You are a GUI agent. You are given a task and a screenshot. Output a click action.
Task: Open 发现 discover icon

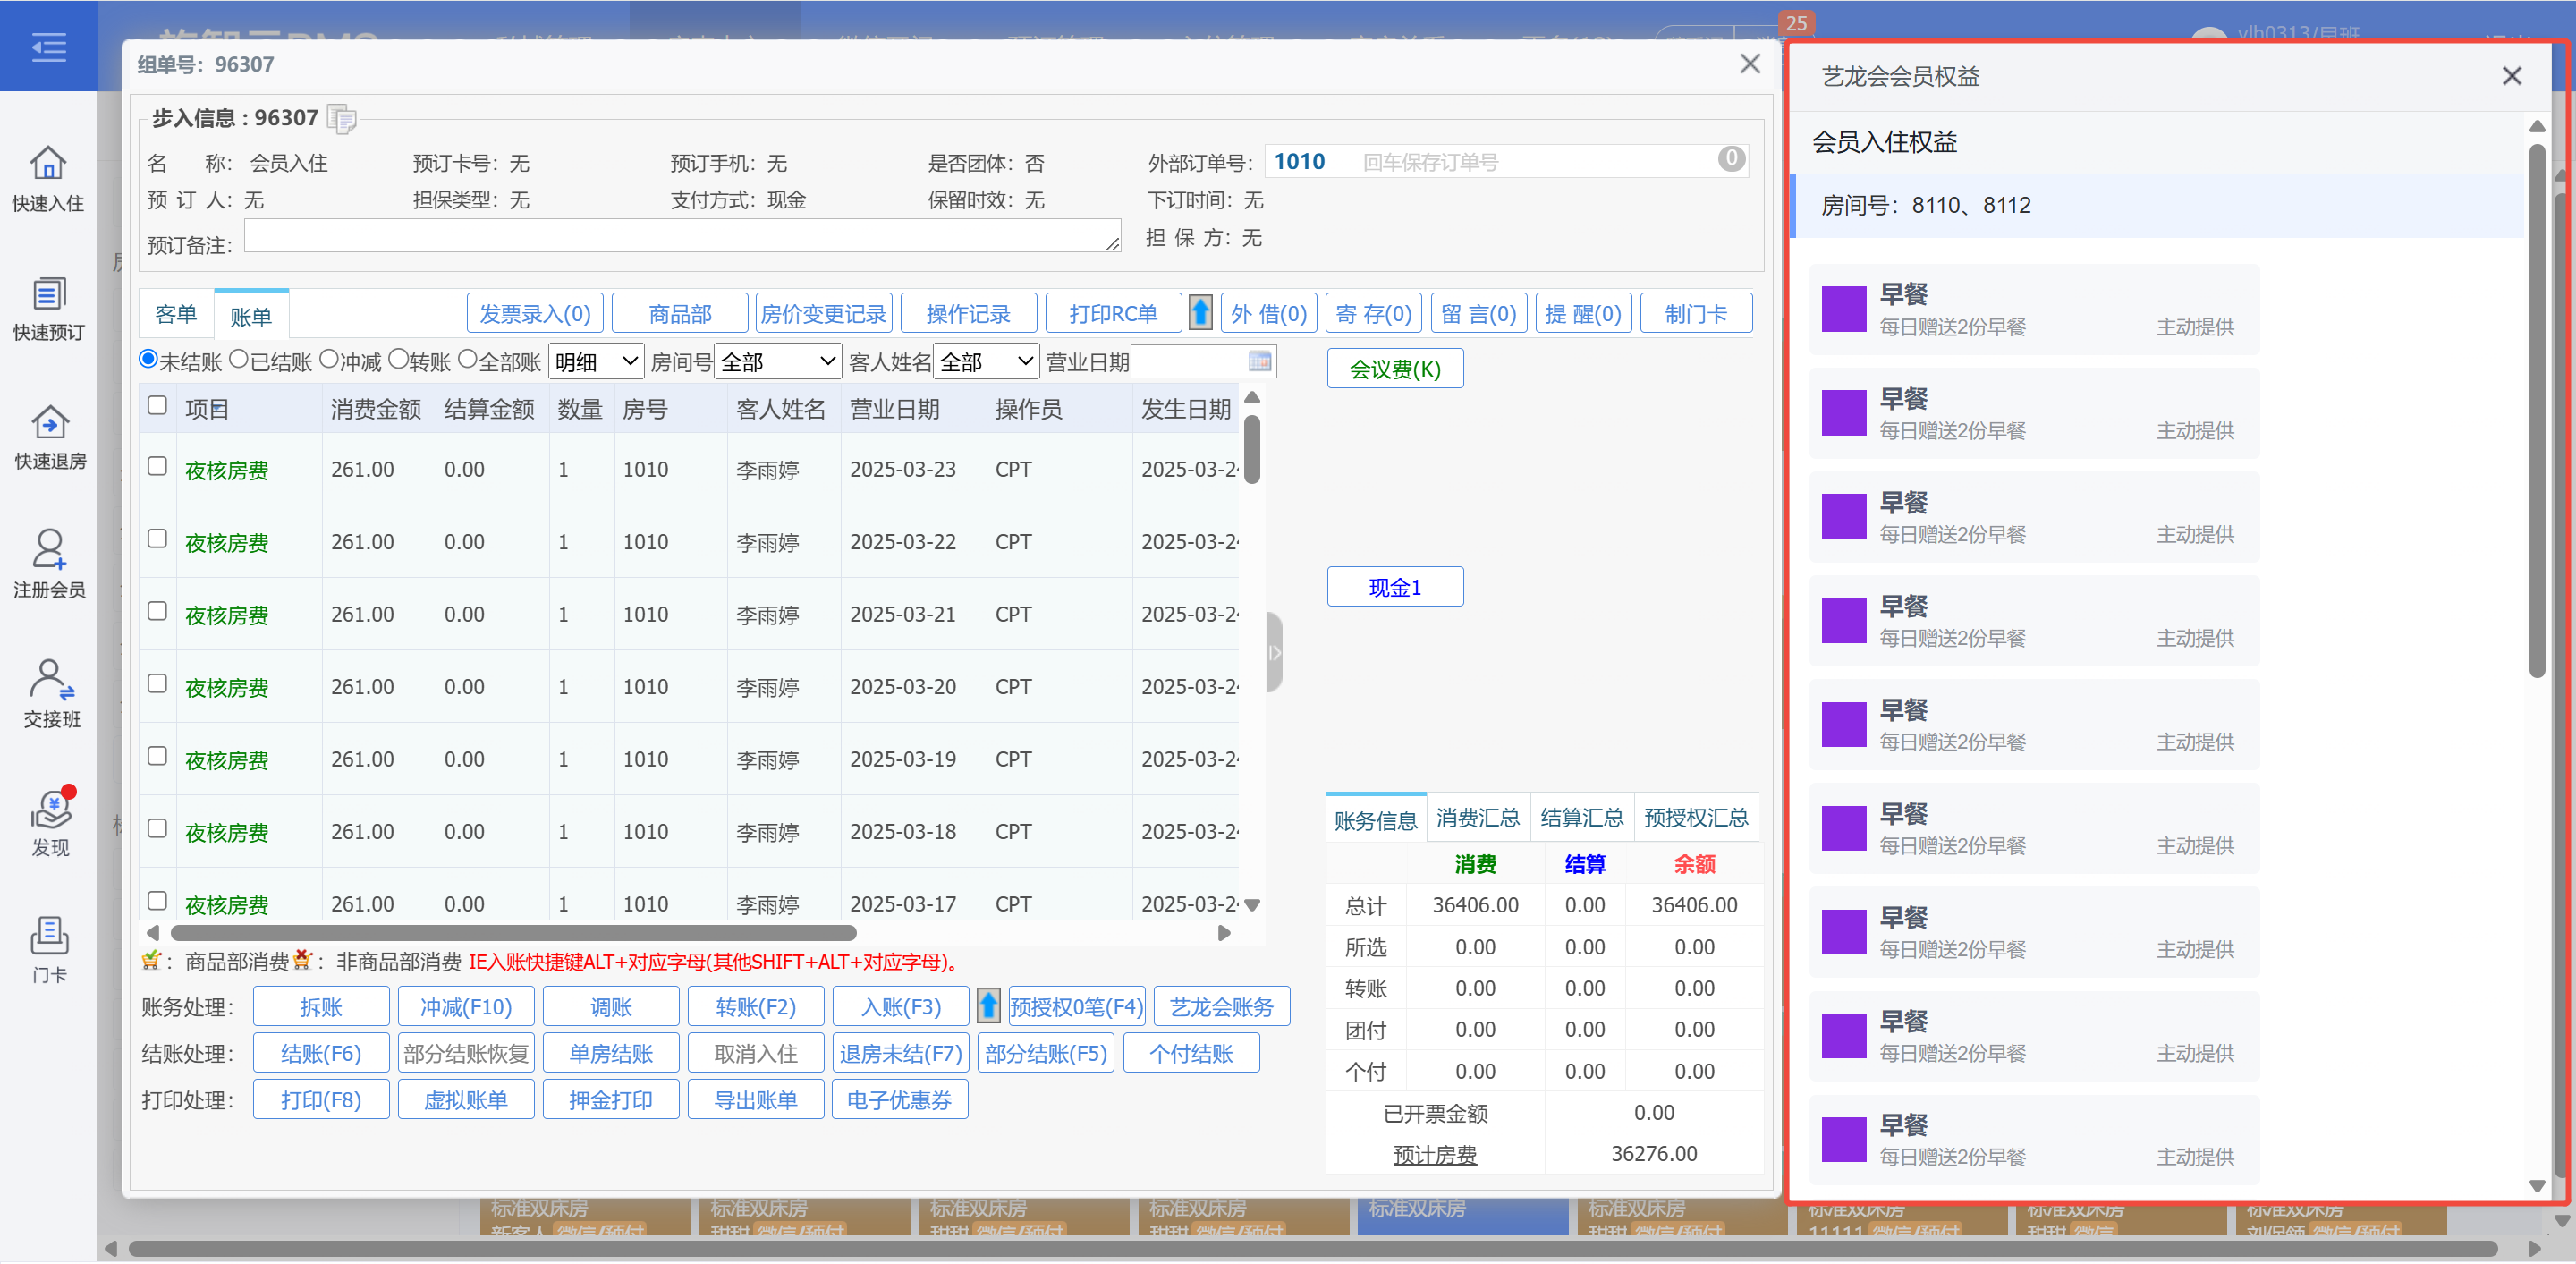(x=50, y=822)
